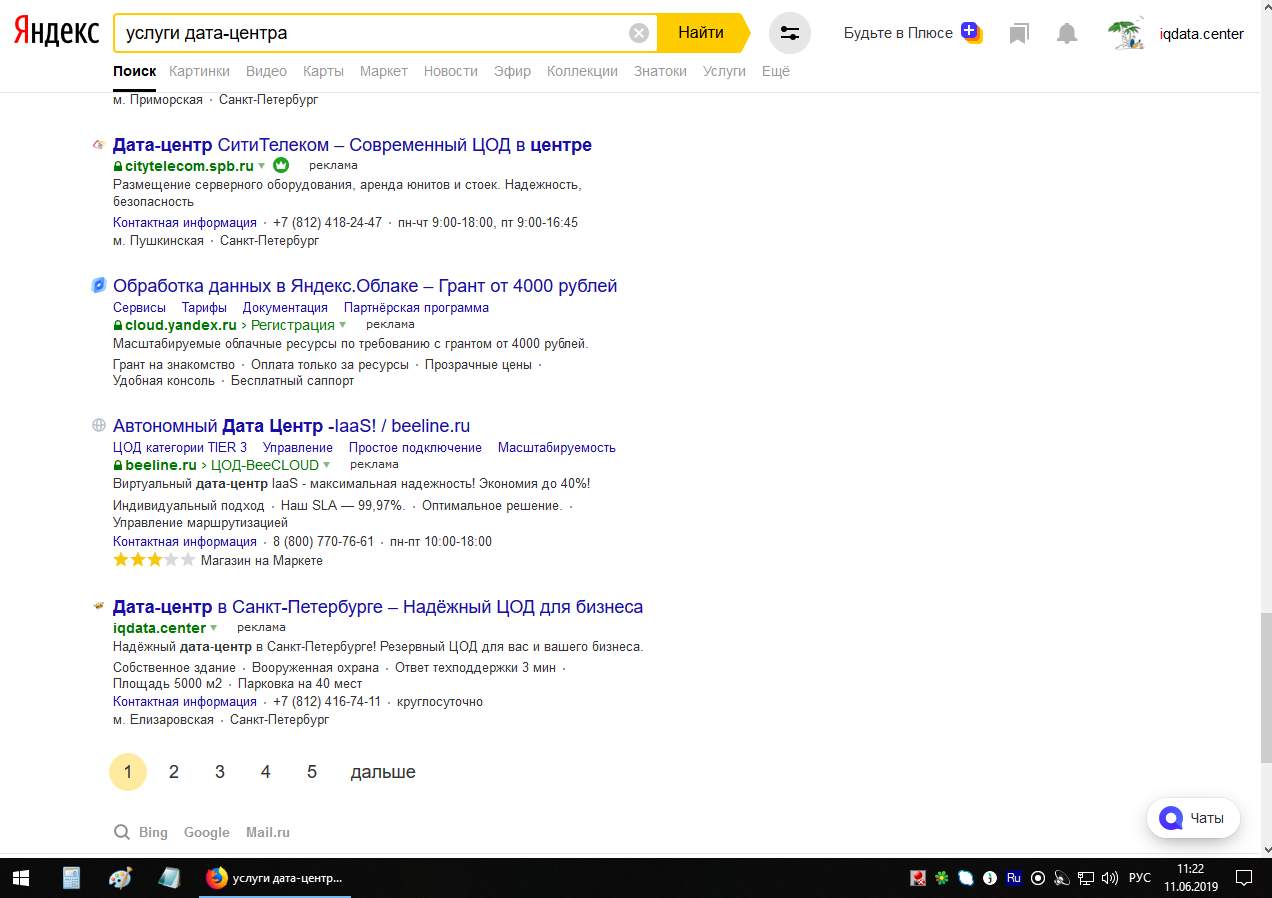
Task: Switch to the Карты tab
Action: (x=323, y=71)
